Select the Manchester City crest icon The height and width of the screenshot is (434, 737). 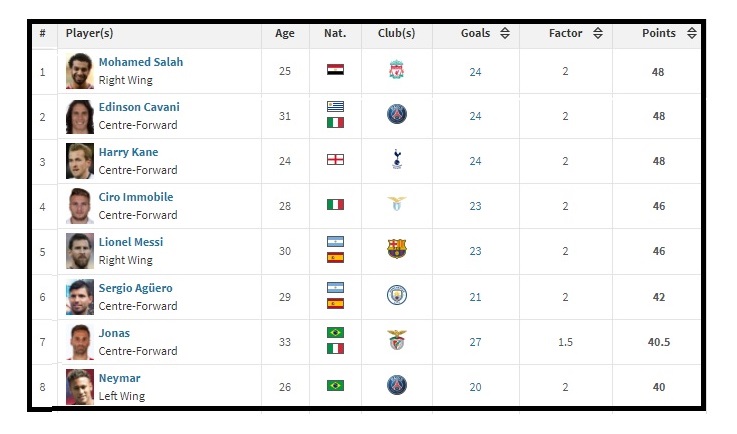397,295
